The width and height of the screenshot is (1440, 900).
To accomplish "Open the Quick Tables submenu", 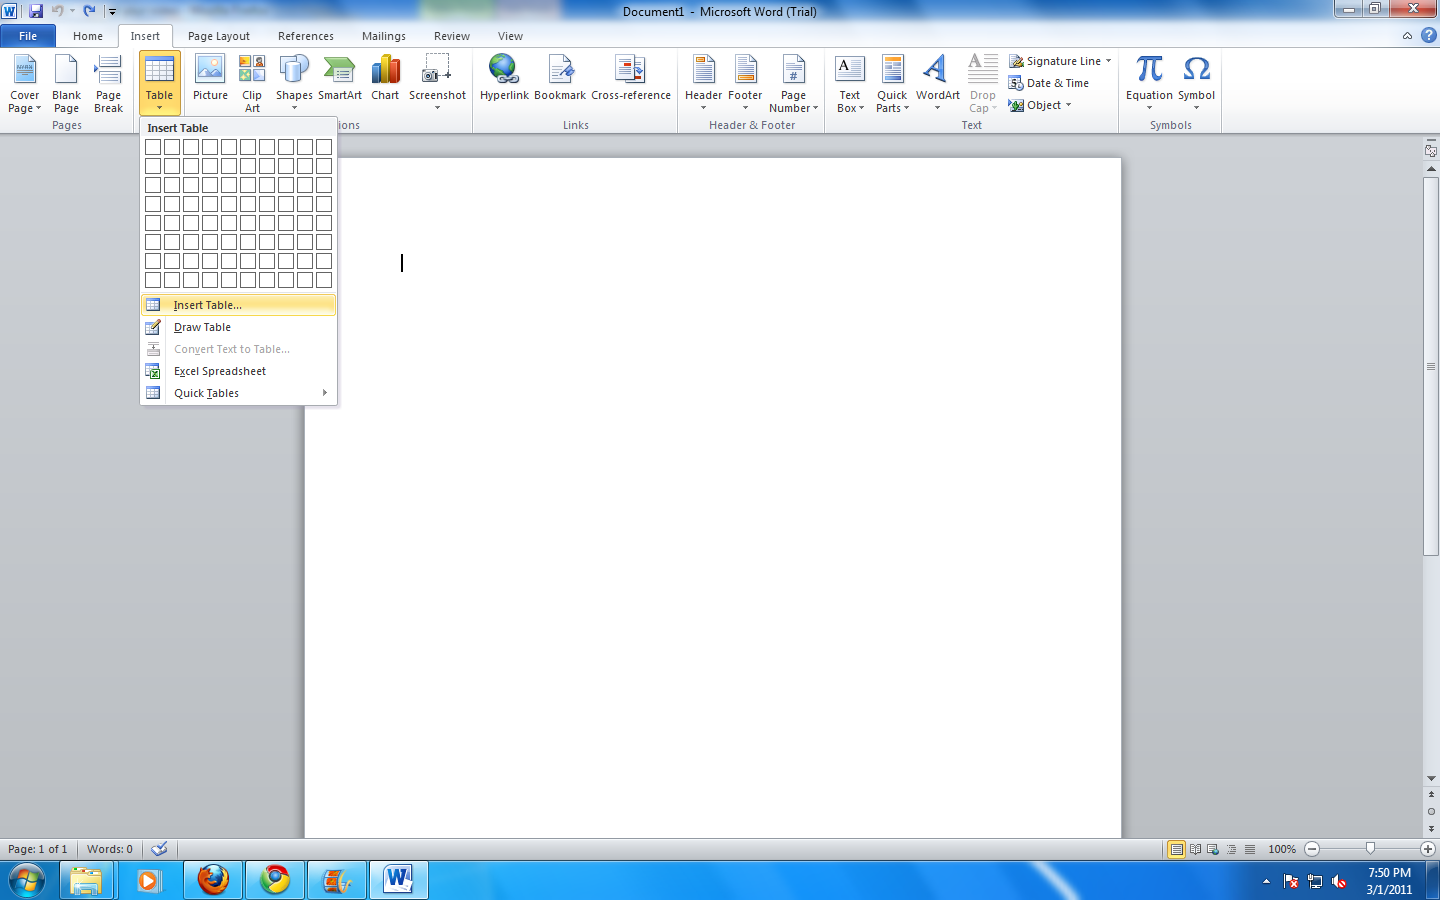I will [x=238, y=393].
